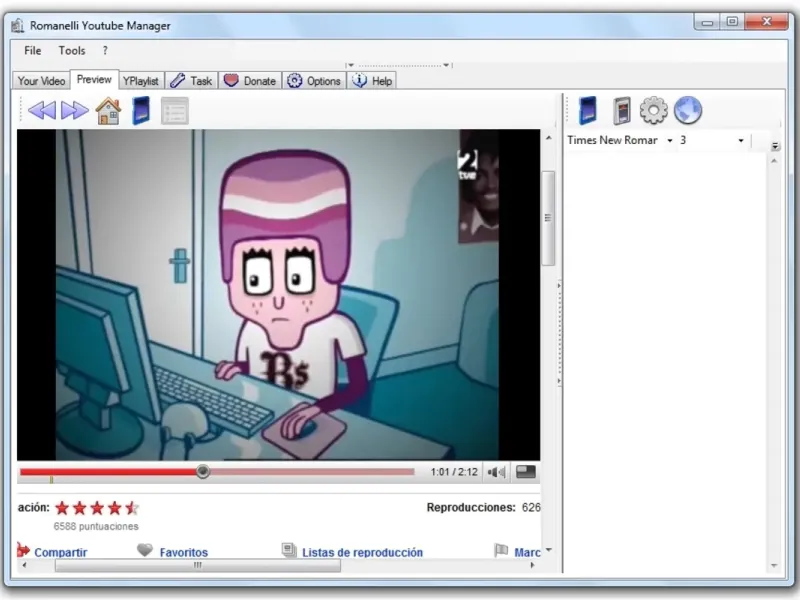
Task: Mute the video with speaker icon
Action: coord(496,472)
